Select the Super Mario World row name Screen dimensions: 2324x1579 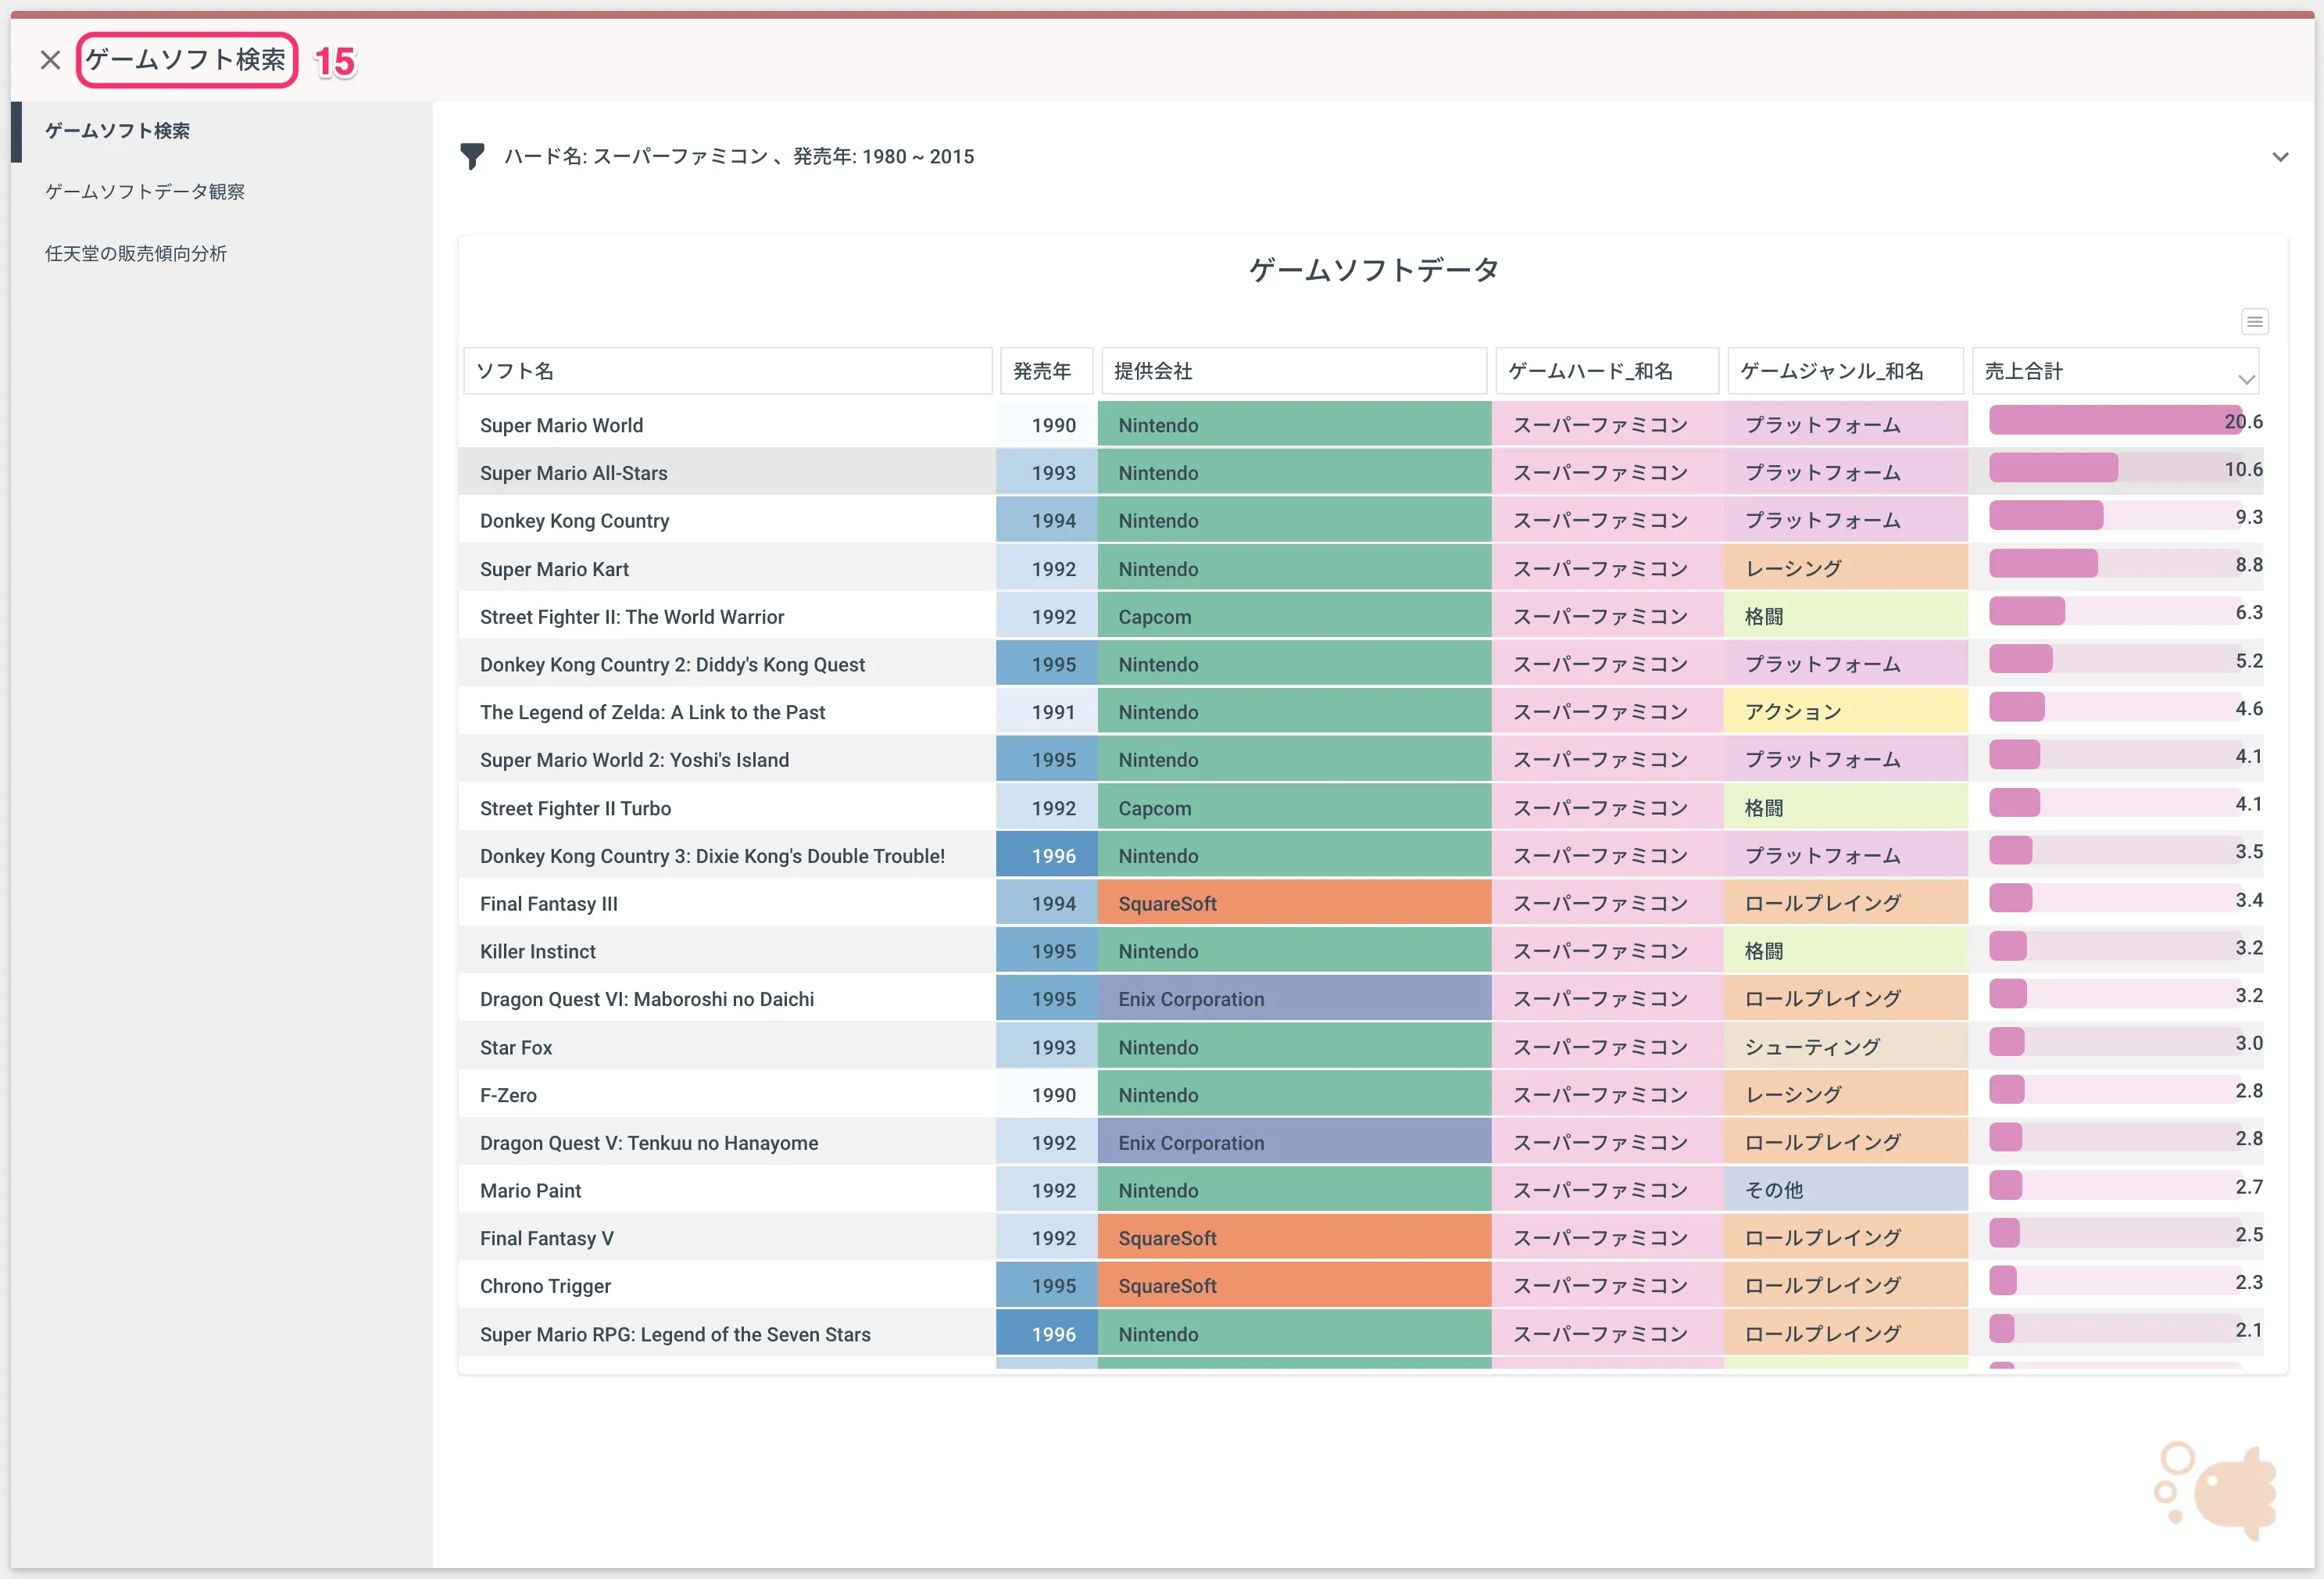click(561, 425)
